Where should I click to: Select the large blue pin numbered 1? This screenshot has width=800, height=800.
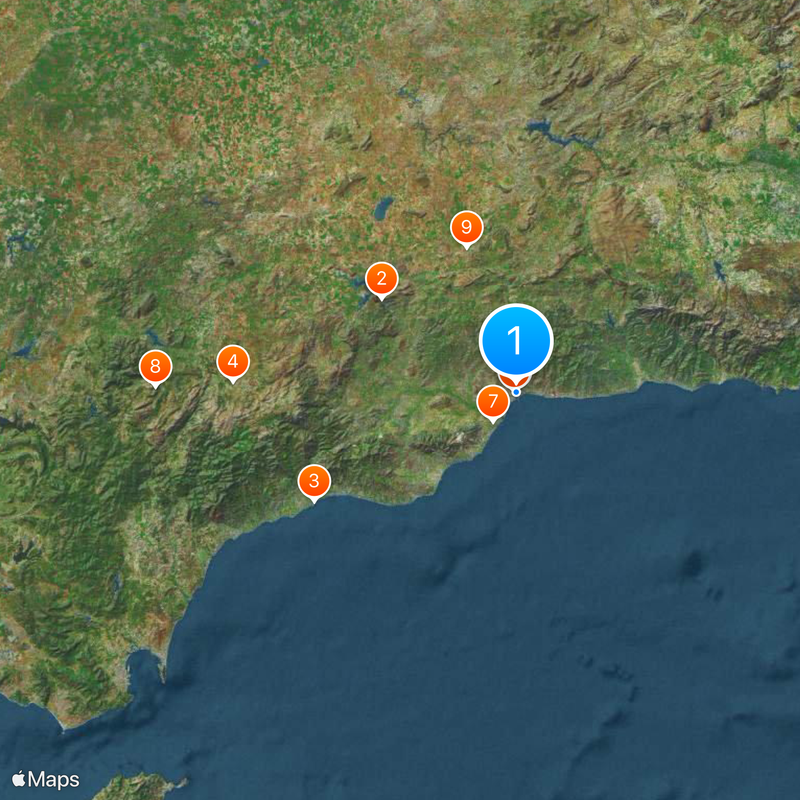[x=516, y=340]
